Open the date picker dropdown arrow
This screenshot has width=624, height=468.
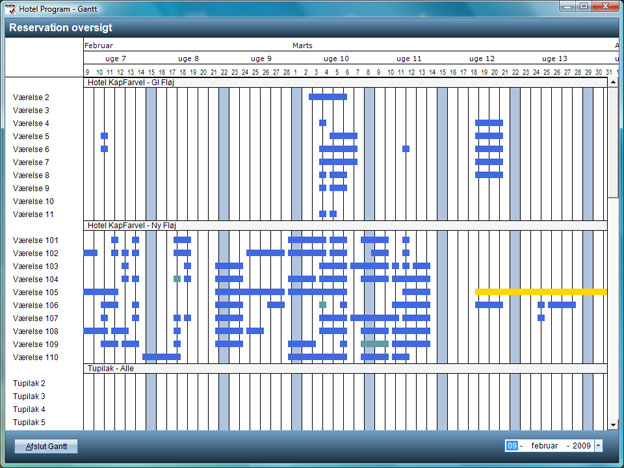coord(598,445)
